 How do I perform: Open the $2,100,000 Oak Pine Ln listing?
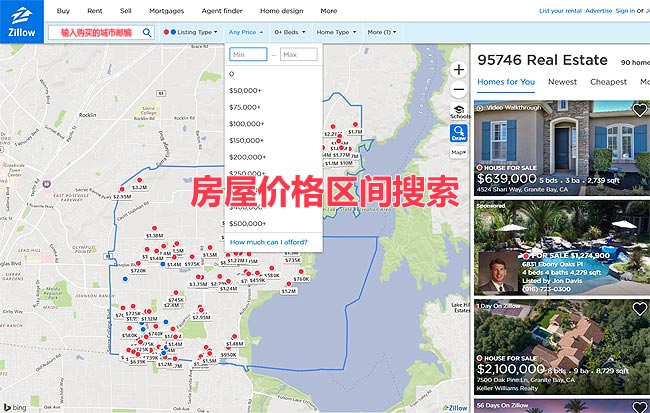(x=562, y=347)
